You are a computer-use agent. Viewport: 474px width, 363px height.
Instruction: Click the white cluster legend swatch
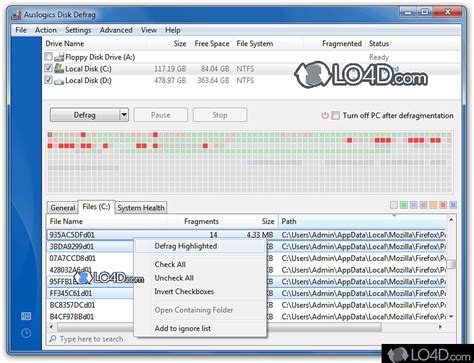(394, 205)
